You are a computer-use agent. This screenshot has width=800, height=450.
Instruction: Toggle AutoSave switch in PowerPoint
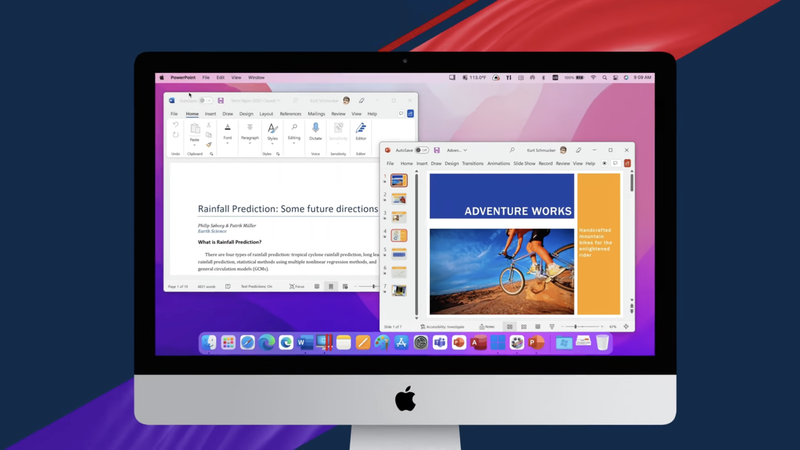421,150
